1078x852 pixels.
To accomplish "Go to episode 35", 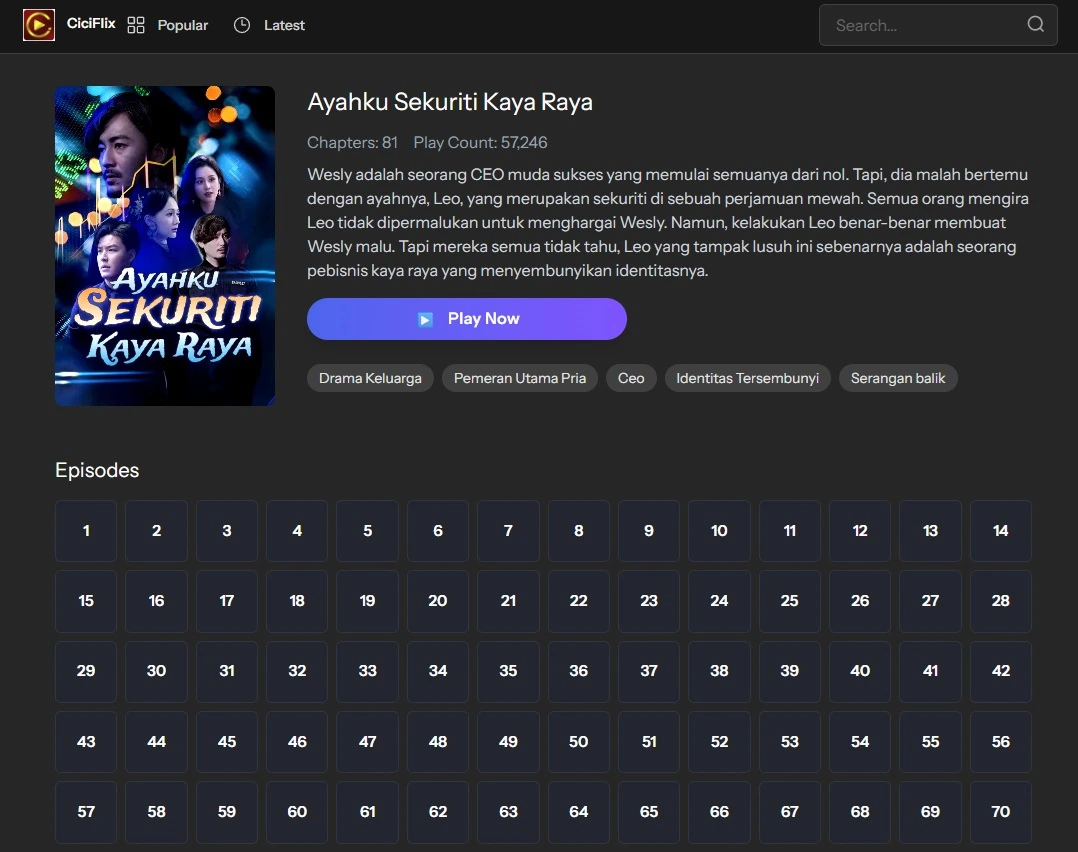I will pos(508,671).
